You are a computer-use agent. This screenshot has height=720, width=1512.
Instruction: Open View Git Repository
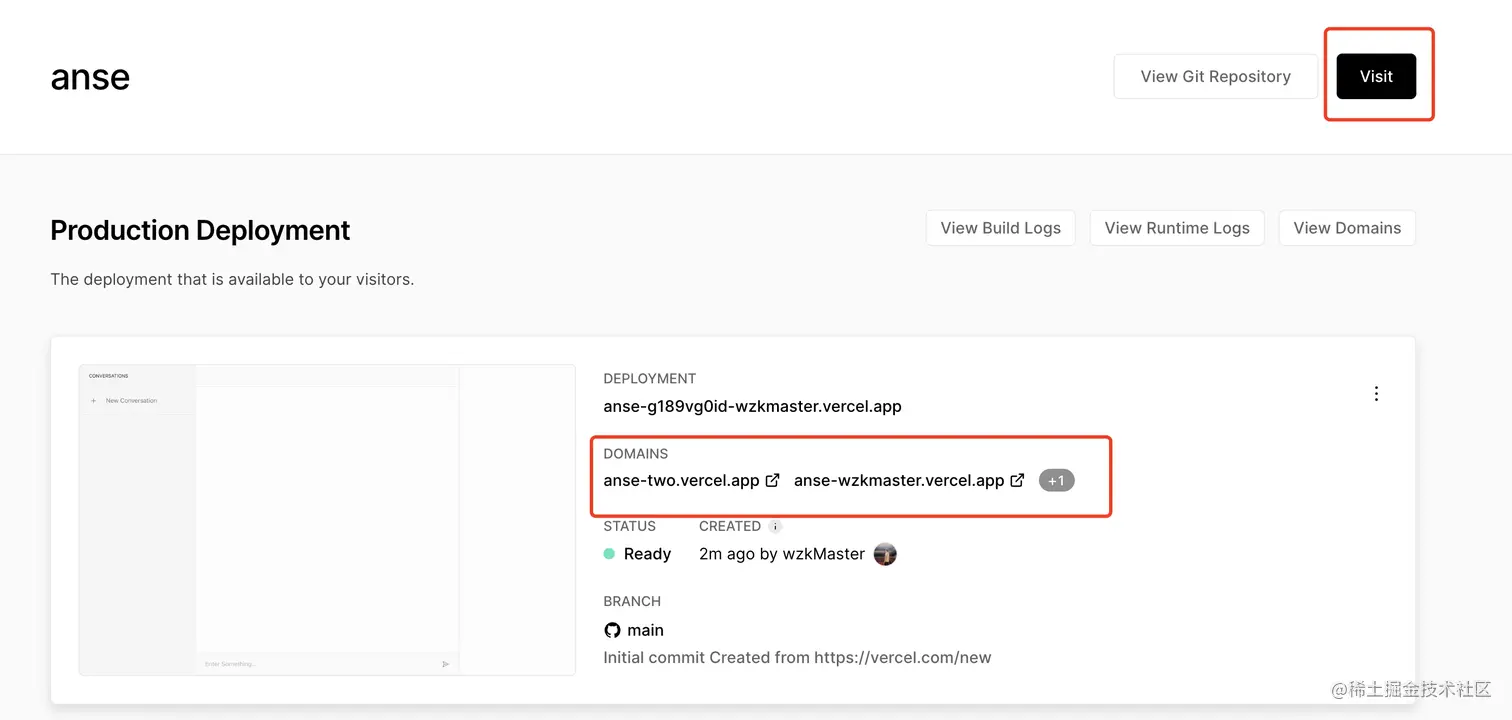(1215, 76)
